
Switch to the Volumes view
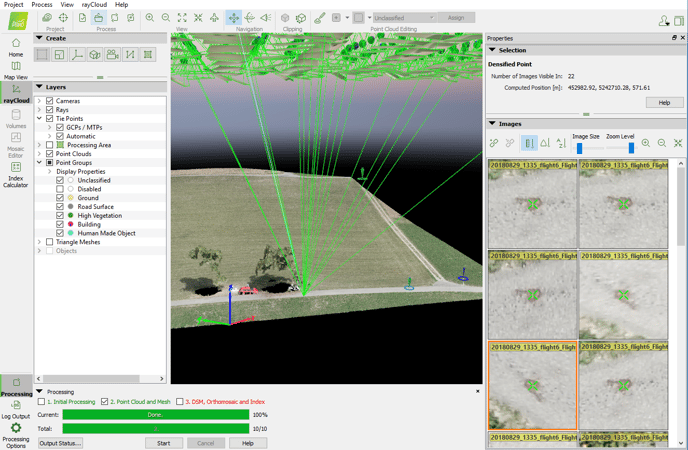click(16, 116)
